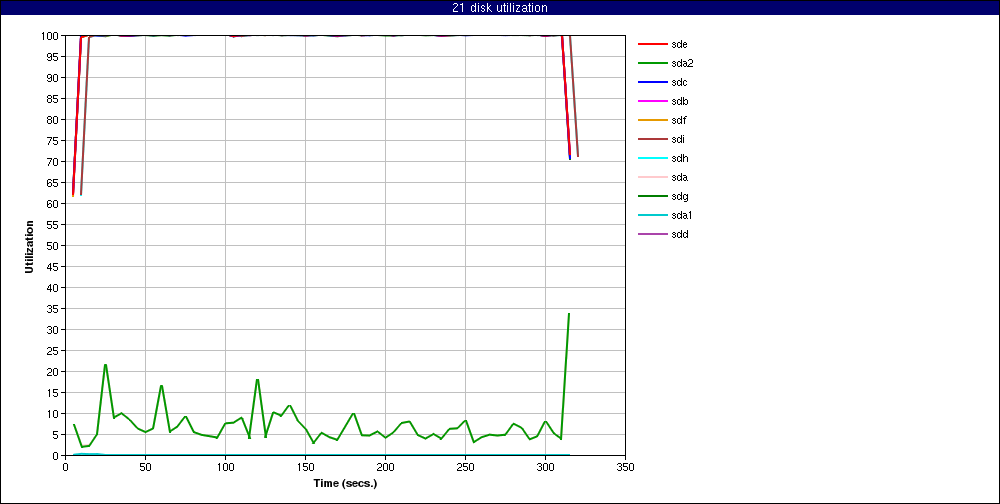Screen dimensions: 1000x504
Task: Click the 100 tick on the y-axis
Action: (52, 36)
